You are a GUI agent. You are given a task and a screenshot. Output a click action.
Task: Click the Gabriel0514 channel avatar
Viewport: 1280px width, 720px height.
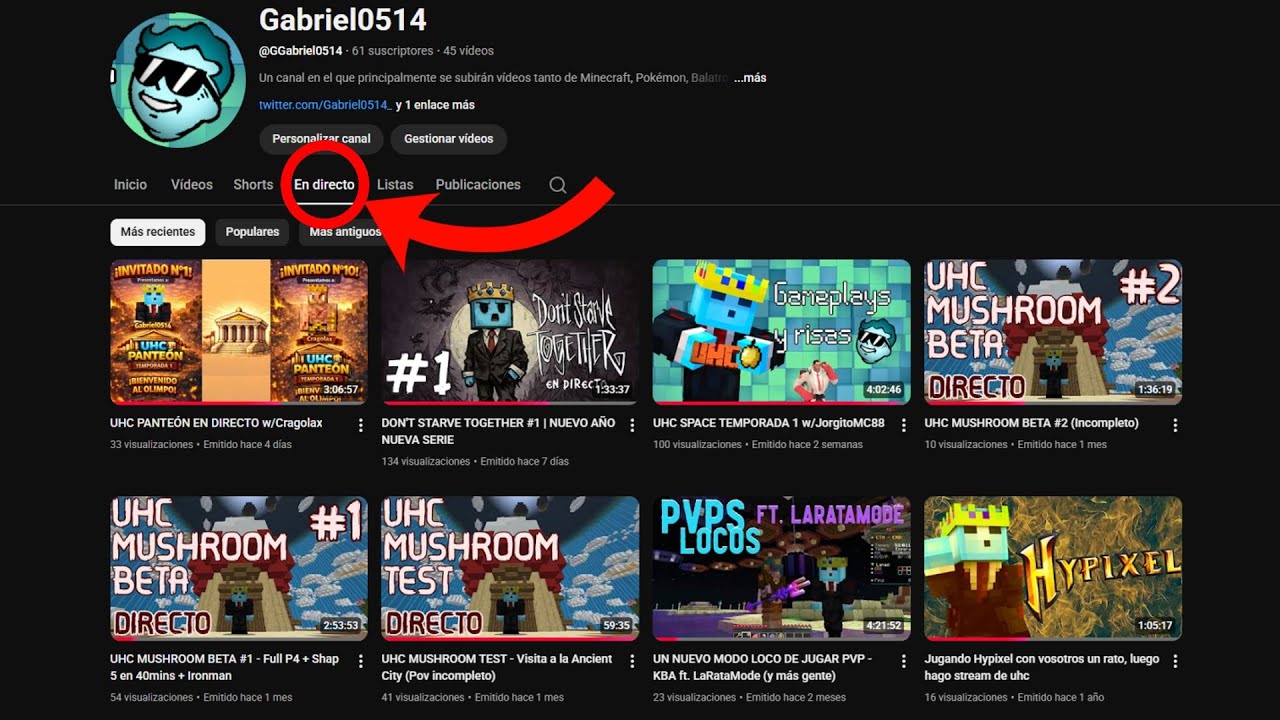tap(178, 80)
